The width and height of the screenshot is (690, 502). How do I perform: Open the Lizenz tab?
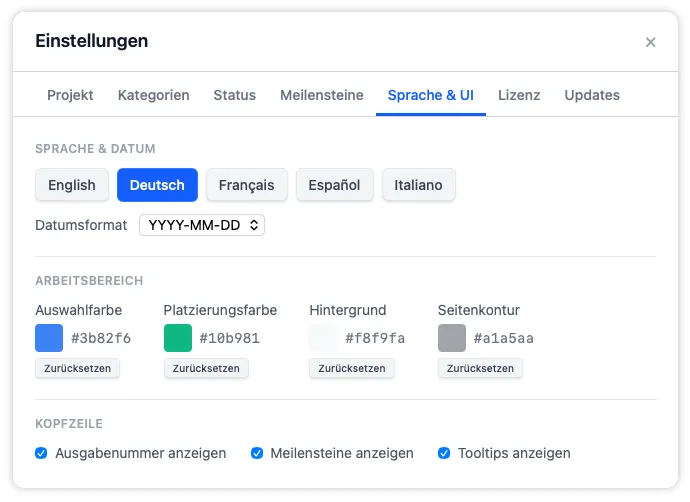click(x=519, y=95)
